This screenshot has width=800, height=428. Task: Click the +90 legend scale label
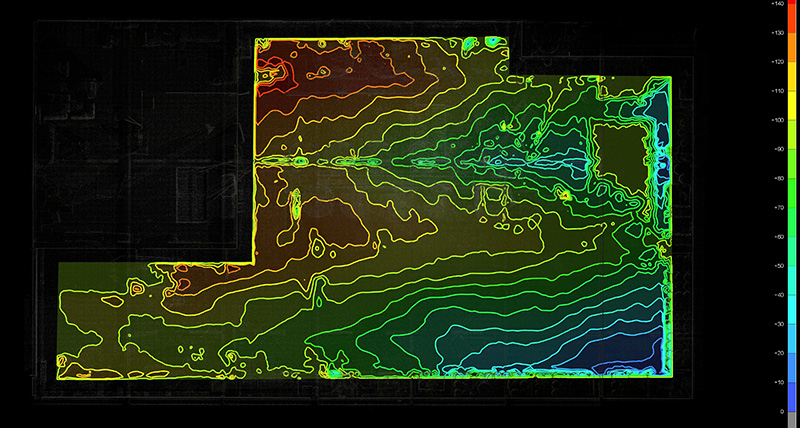click(775, 150)
